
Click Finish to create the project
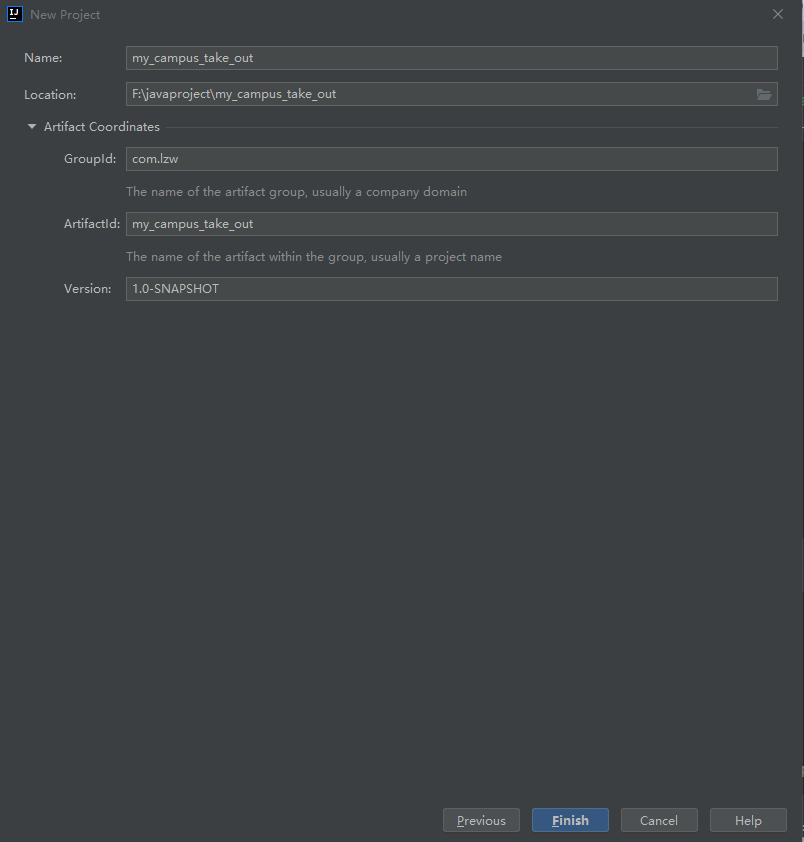pyautogui.click(x=570, y=820)
